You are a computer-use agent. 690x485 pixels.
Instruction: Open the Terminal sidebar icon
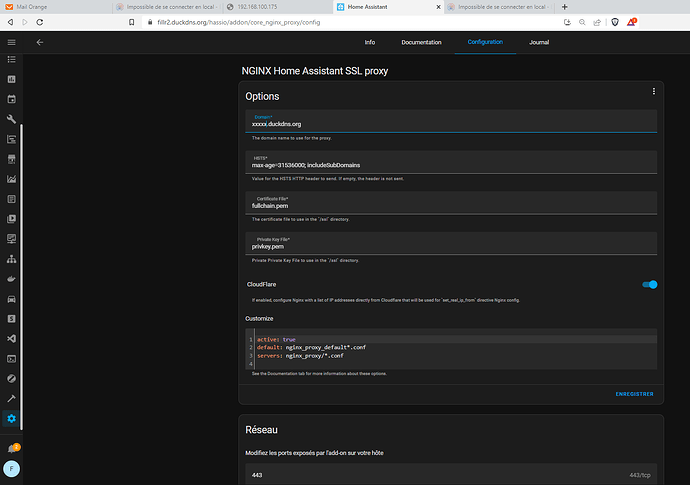pyautogui.click(x=11, y=359)
